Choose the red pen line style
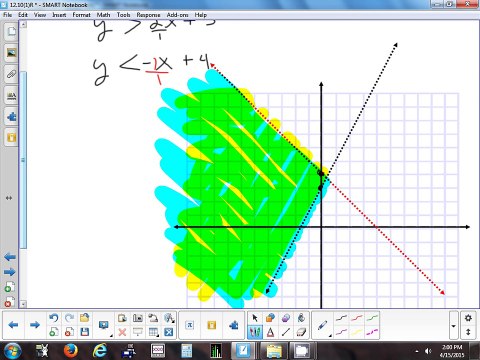This screenshot has height=360, width=480. (357, 318)
